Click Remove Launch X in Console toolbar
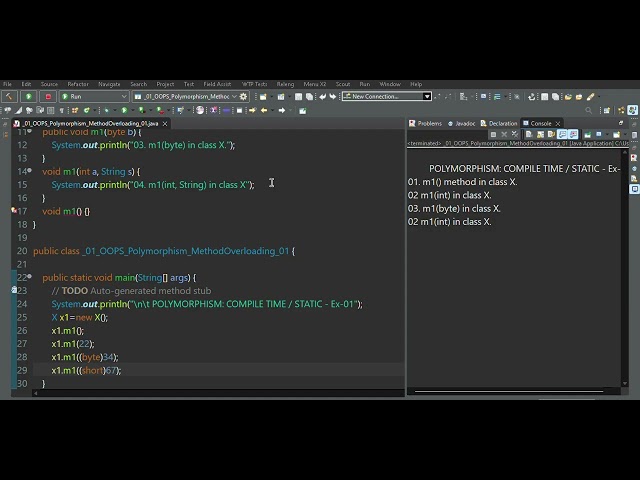This screenshot has width=640, height=480. (x=504, y=134)
